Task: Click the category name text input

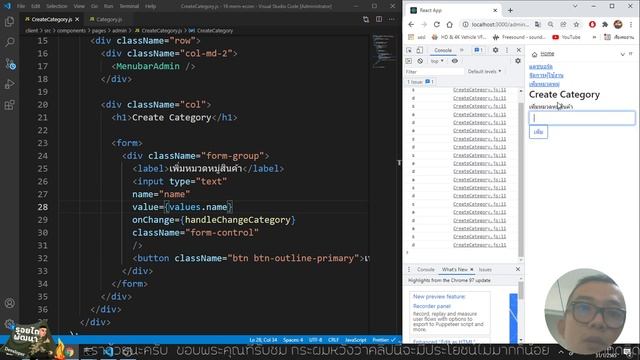Action: click(x=582, y=118)
